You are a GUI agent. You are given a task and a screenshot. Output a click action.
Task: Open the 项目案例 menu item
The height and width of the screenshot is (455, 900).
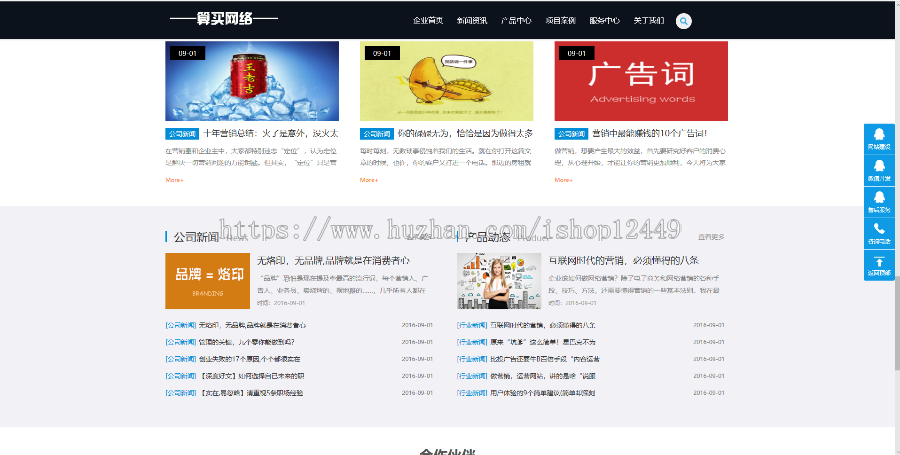point(560,21)
